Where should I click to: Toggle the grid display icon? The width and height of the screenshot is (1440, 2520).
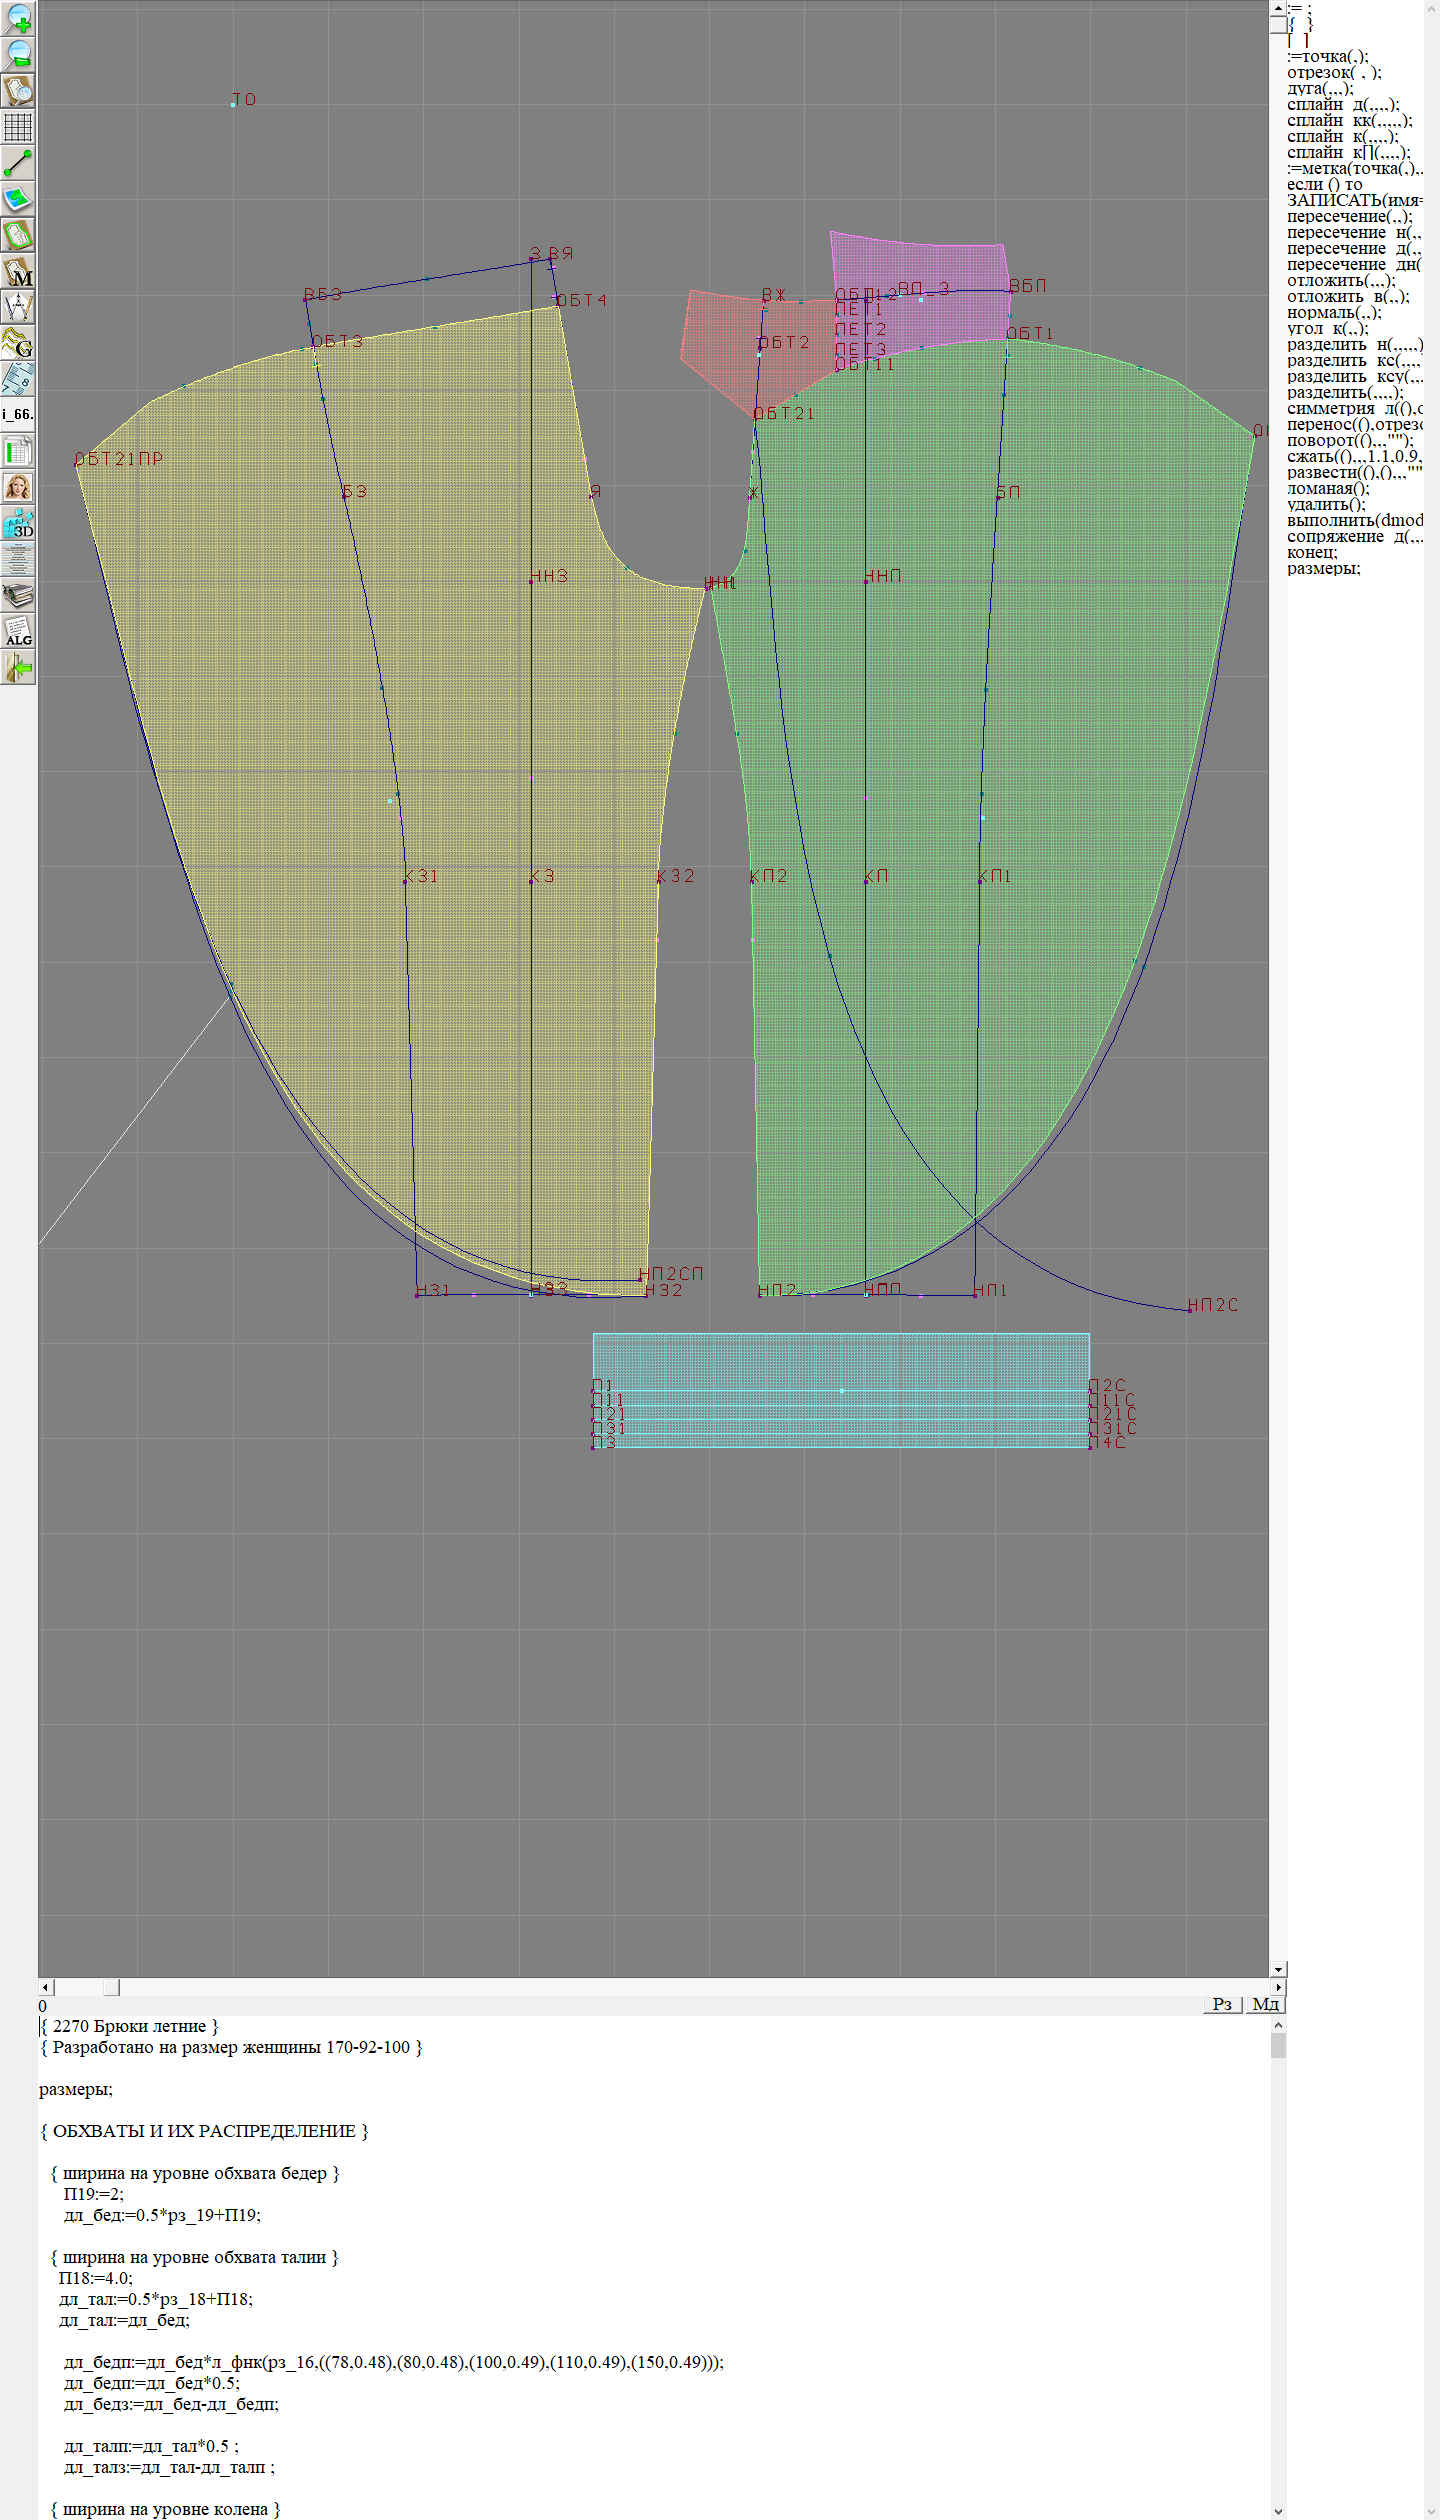(18, 127)
